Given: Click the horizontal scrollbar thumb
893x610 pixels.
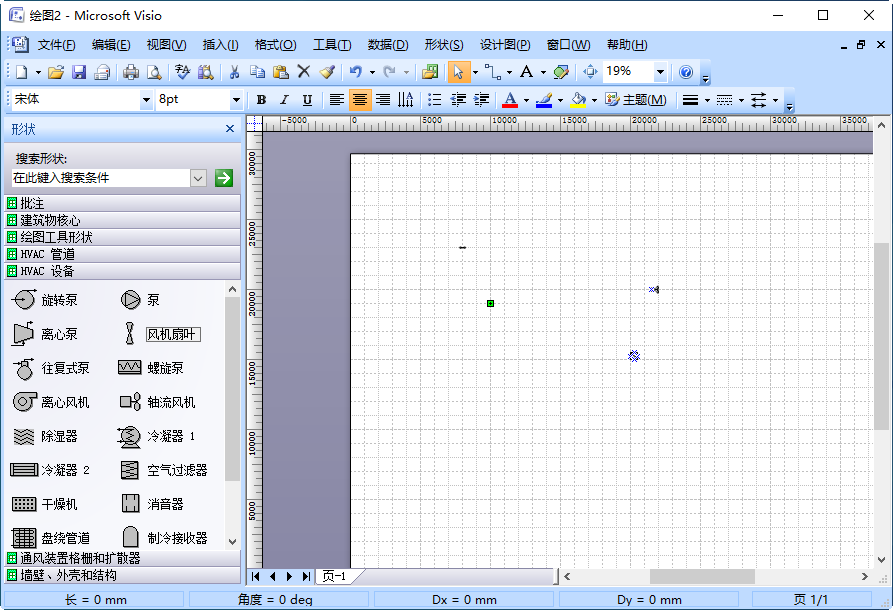Looking at the screenshot, I should [702, 576].
